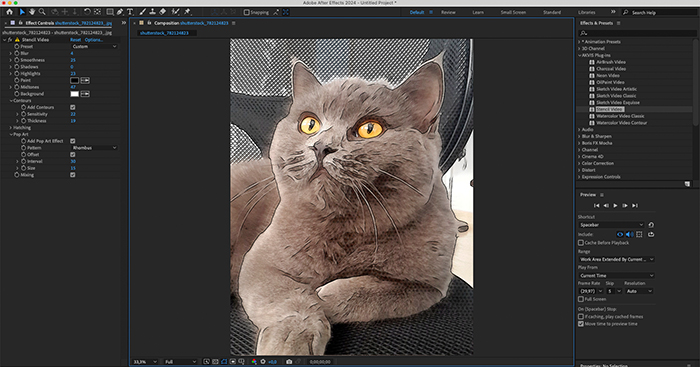Viewport: 700px width, 367px height.
Task: Go to the Home screen icon
Action: (9, 12)
